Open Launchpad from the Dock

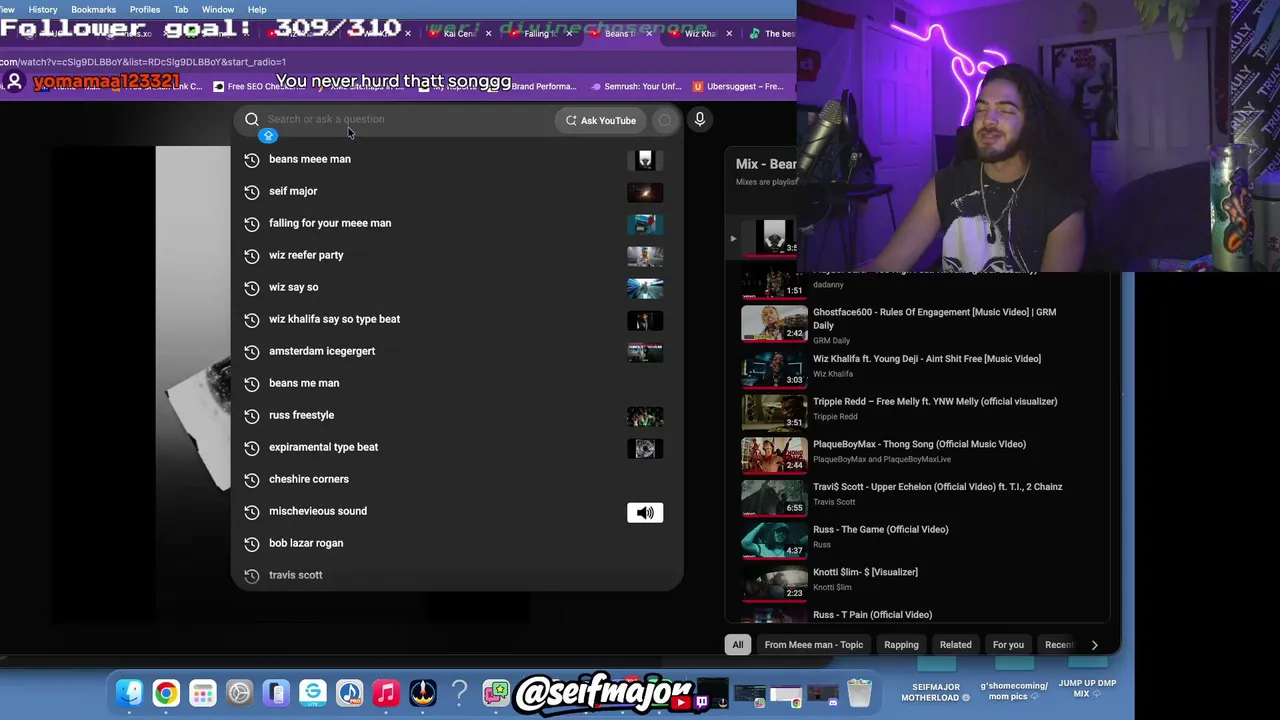click(203, 693)
